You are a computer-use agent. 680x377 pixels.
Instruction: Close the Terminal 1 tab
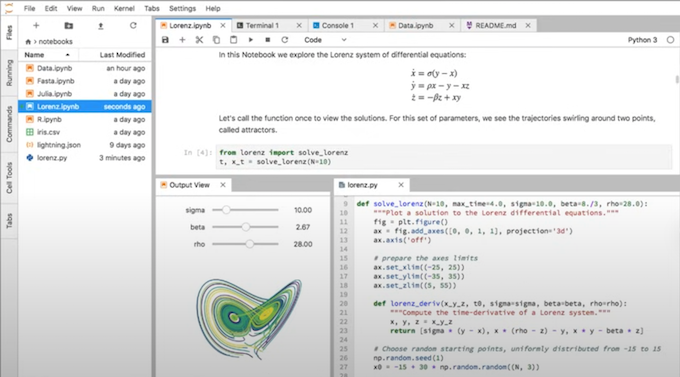point(299,26)
